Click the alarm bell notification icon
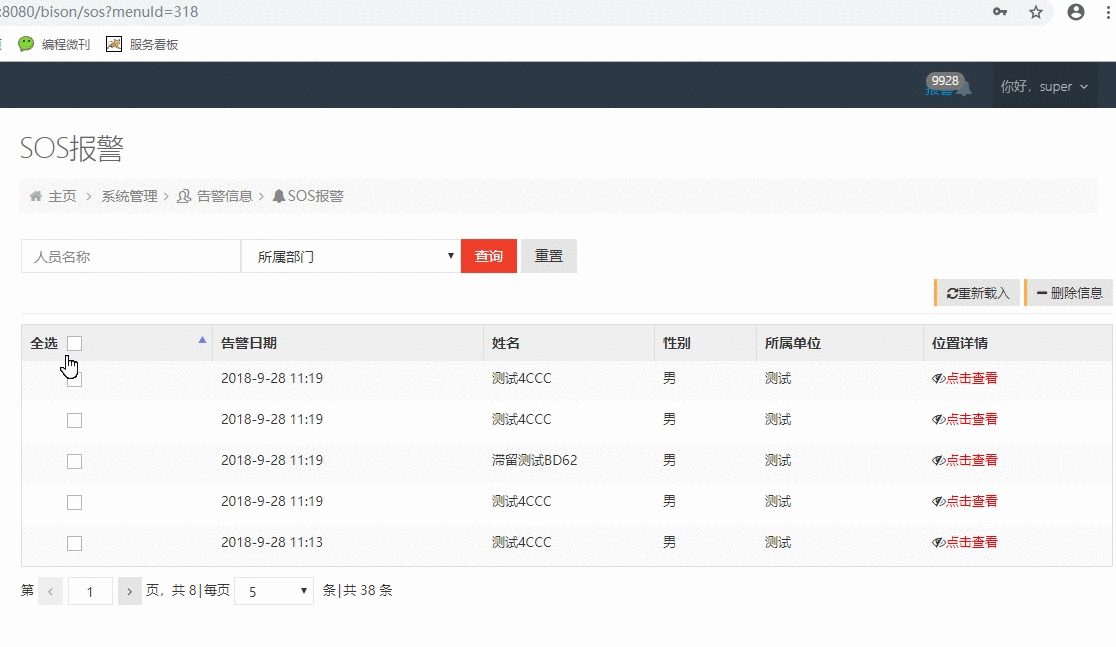Screen dimensions: 1116x647 pyautogui.click(x=962, y=89)
